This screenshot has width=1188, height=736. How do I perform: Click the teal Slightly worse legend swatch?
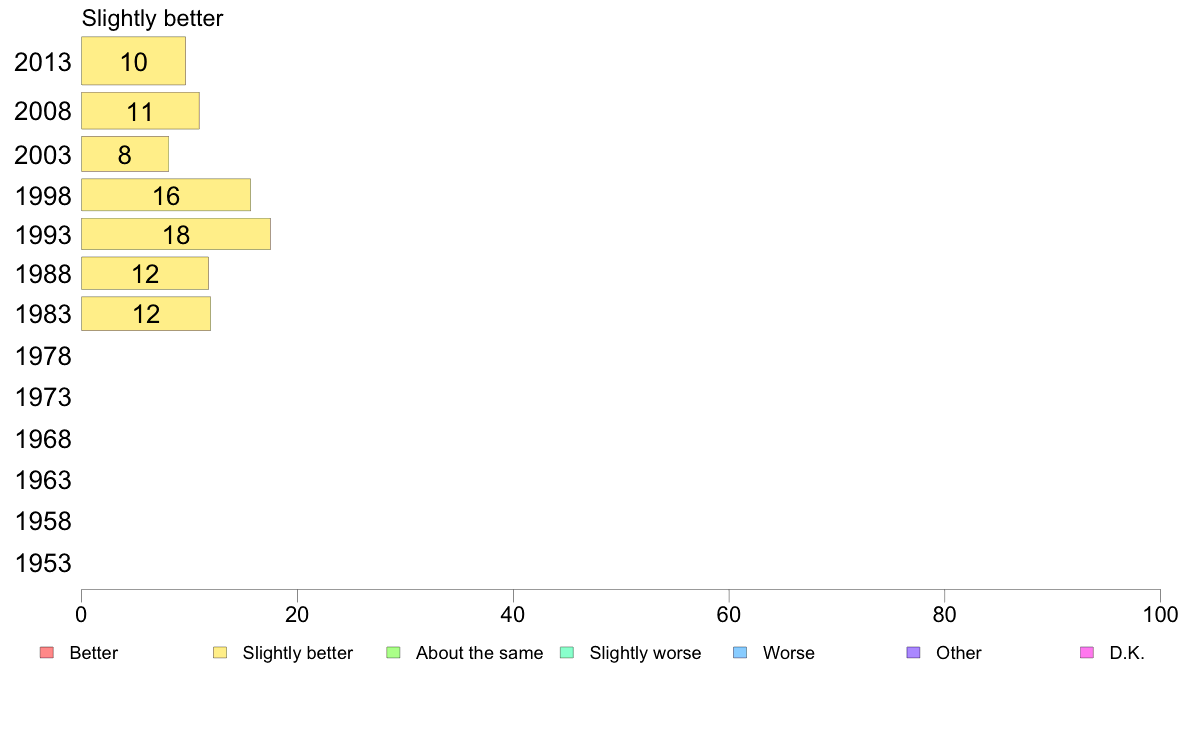(567, 653)
